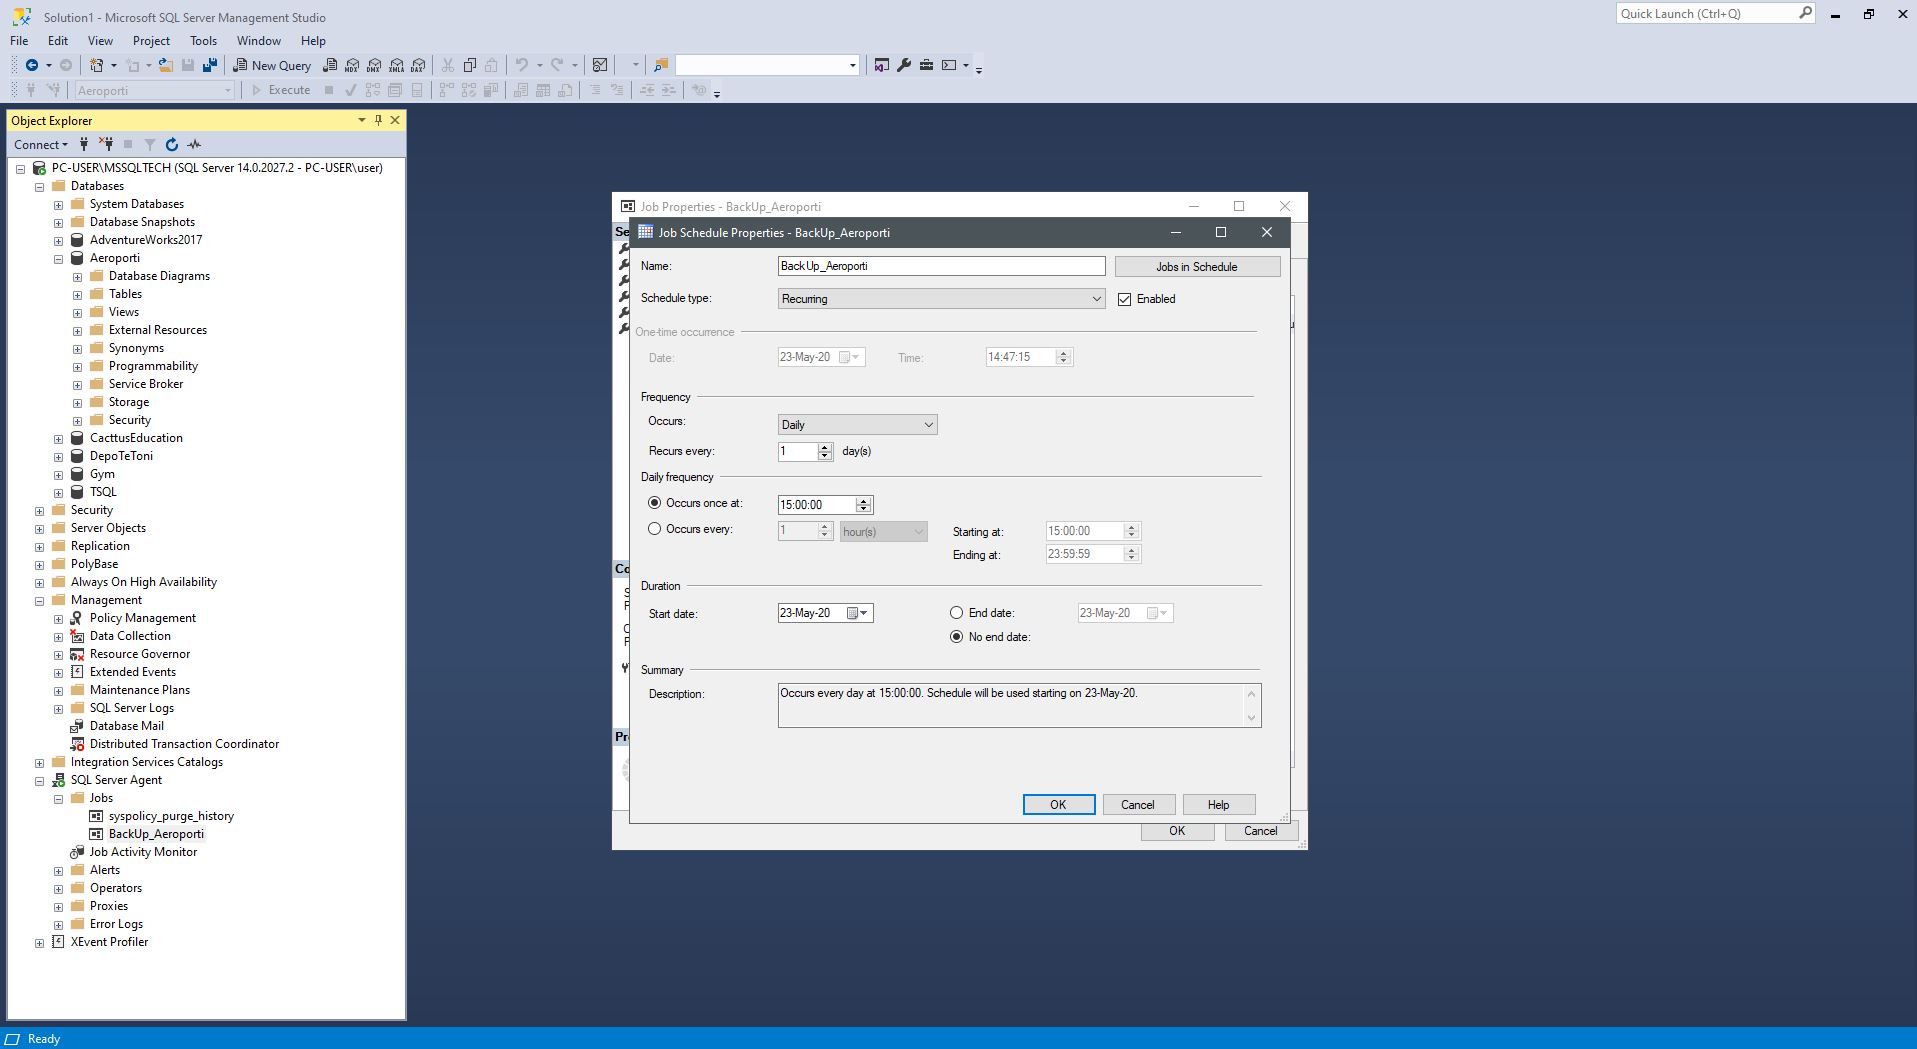Click the Save All toolbar icon
The width and height of the screenshot is (1917, 1049).
[x=210, y=65]
